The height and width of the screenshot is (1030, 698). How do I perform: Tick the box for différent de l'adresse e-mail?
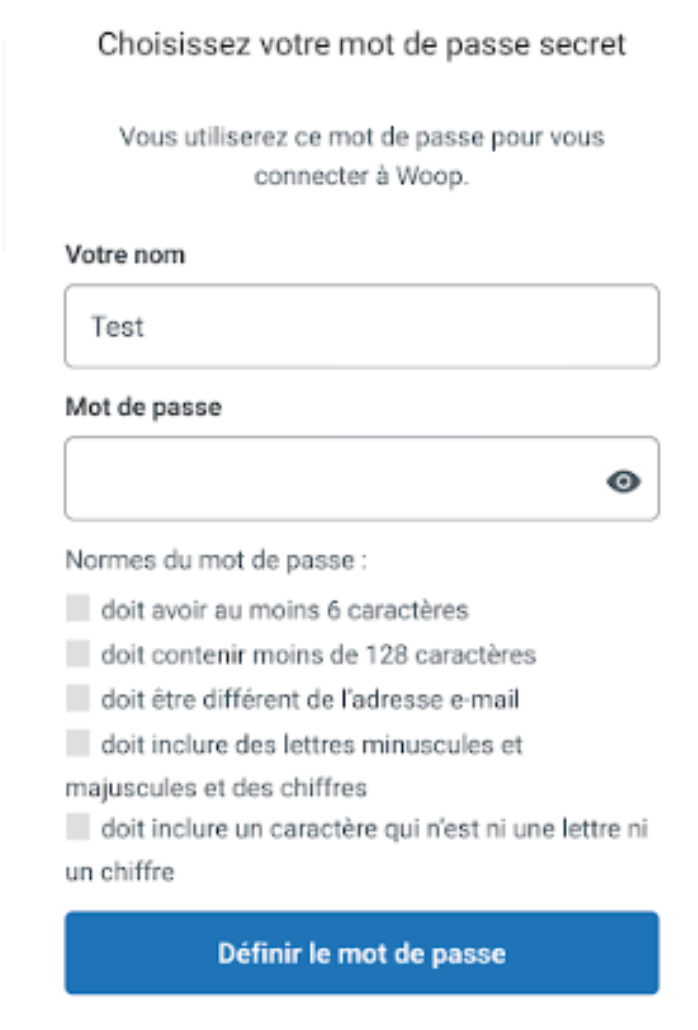pos(77,698)
